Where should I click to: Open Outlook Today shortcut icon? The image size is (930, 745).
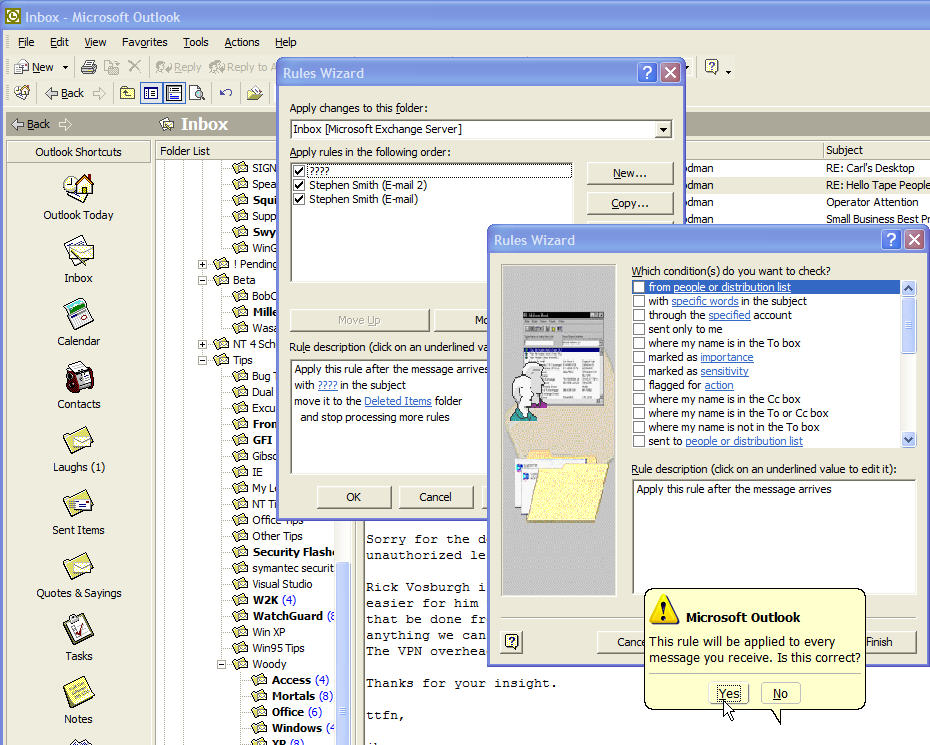tap(78, 187)
